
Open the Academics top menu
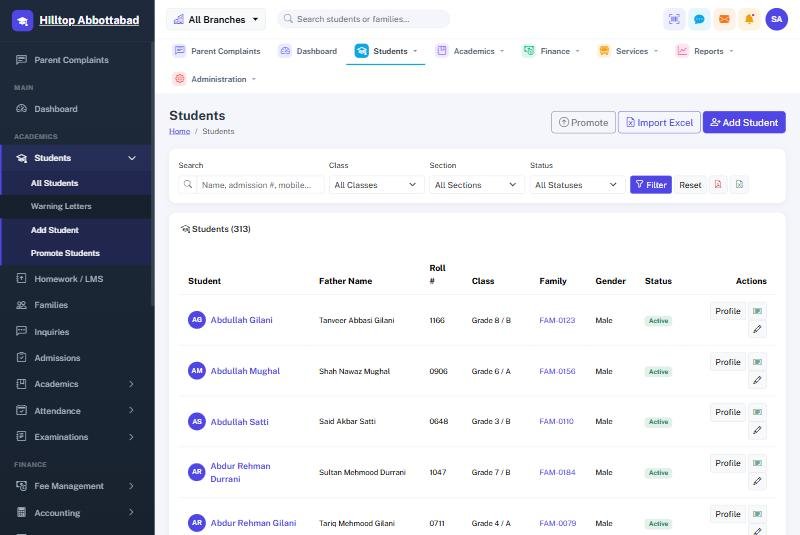click(469, 51)
